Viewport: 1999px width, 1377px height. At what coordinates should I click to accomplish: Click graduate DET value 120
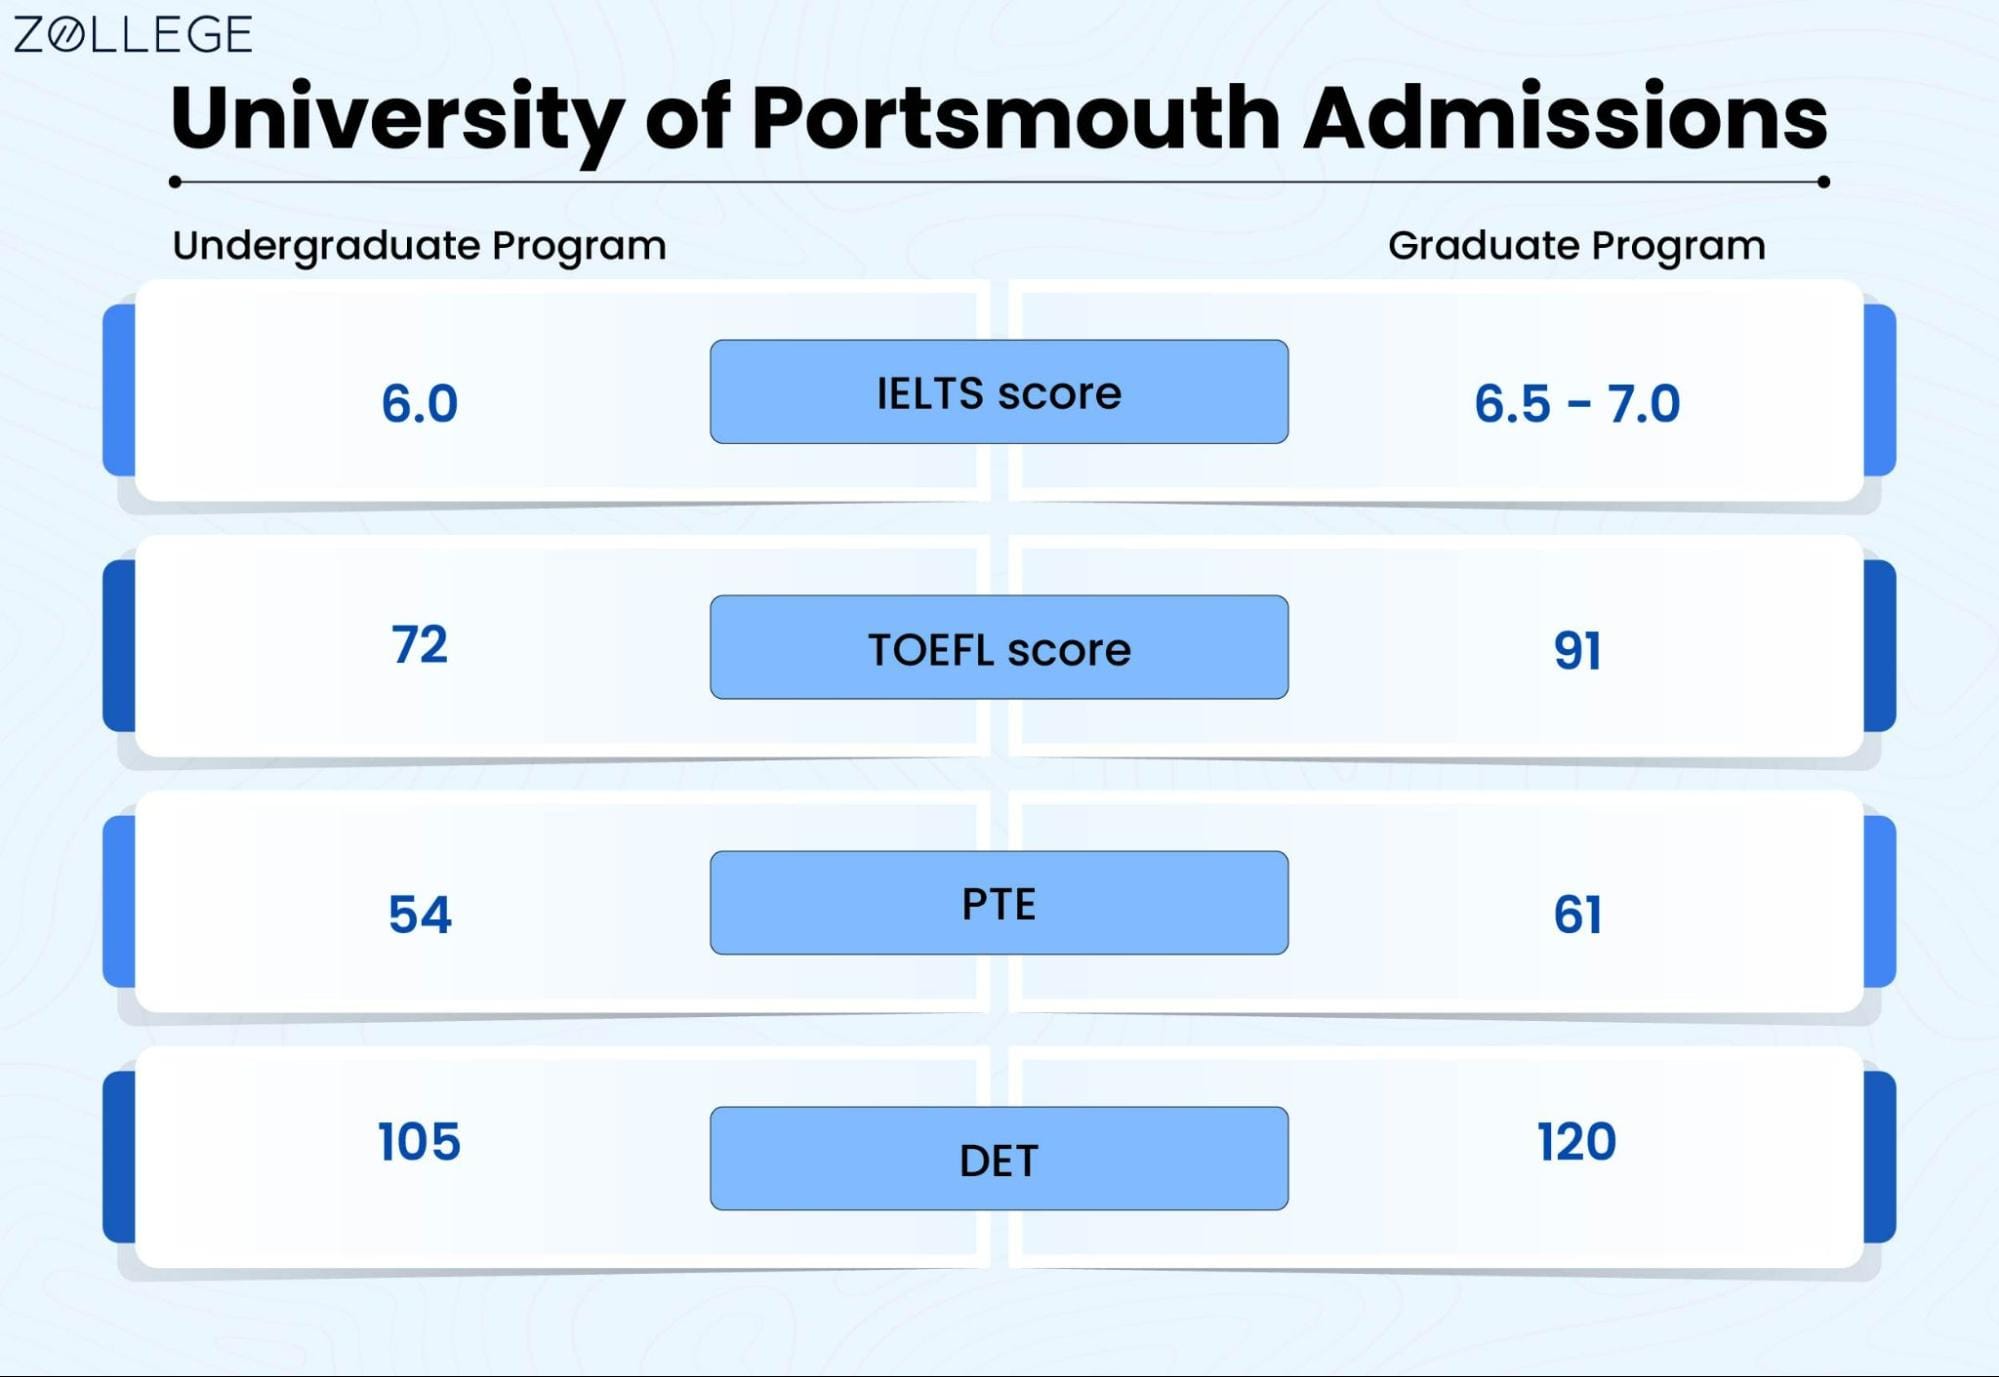pos(1577,1142)
